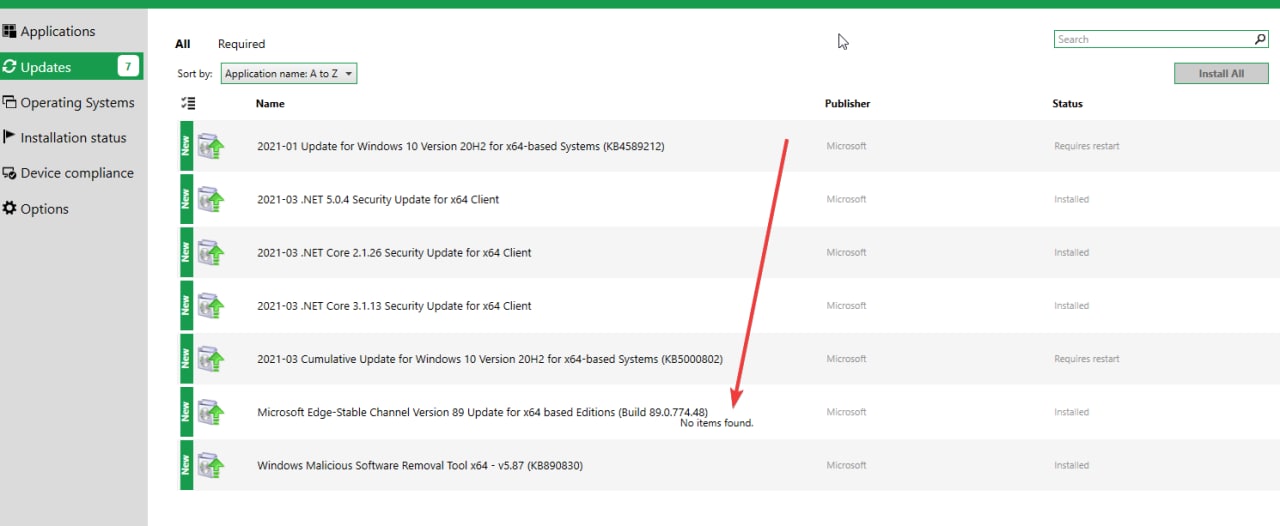Click the Updates count badge 7
Viewport: 1280px width, 526px height.
click(x=127, y=67)
